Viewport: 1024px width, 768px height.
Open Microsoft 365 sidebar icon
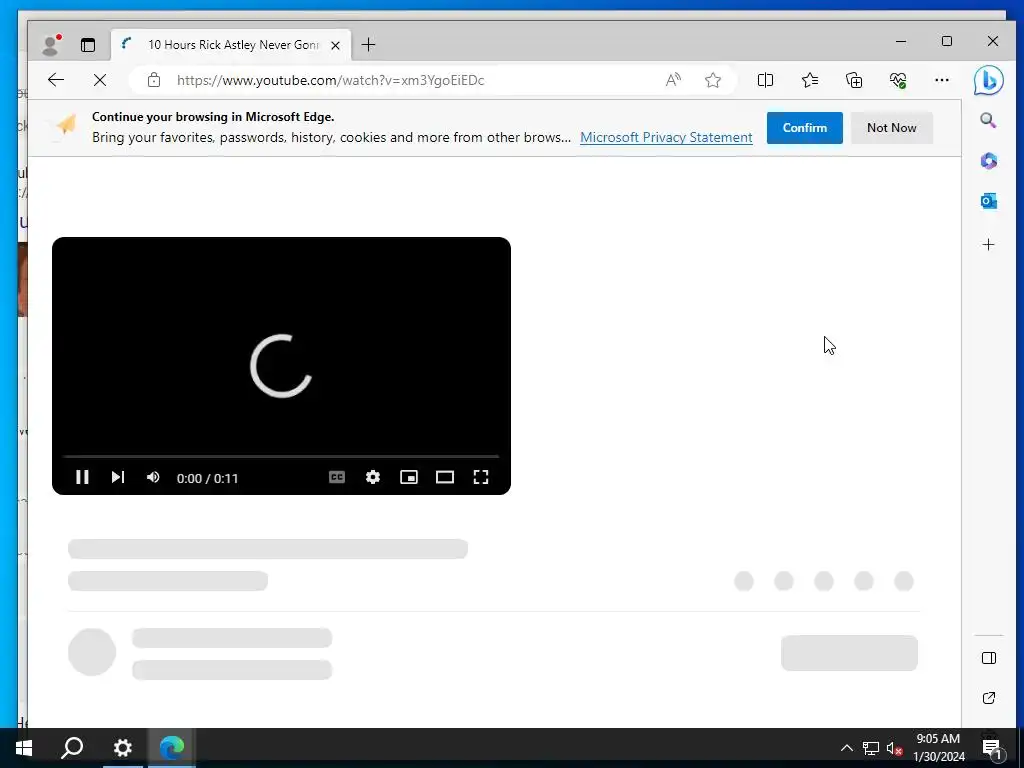[989, 161]
